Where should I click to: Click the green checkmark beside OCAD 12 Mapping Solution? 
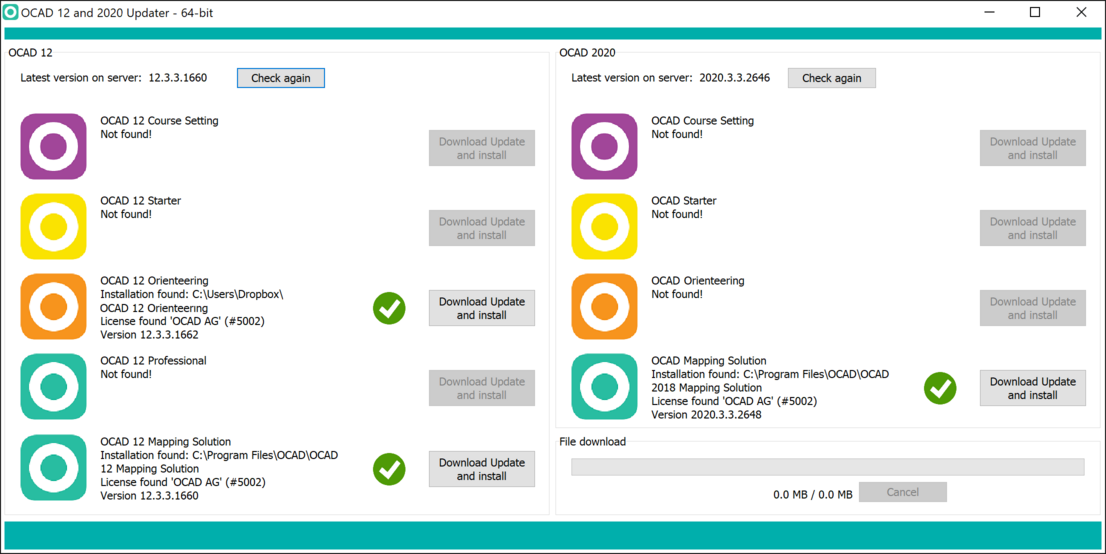389,469
